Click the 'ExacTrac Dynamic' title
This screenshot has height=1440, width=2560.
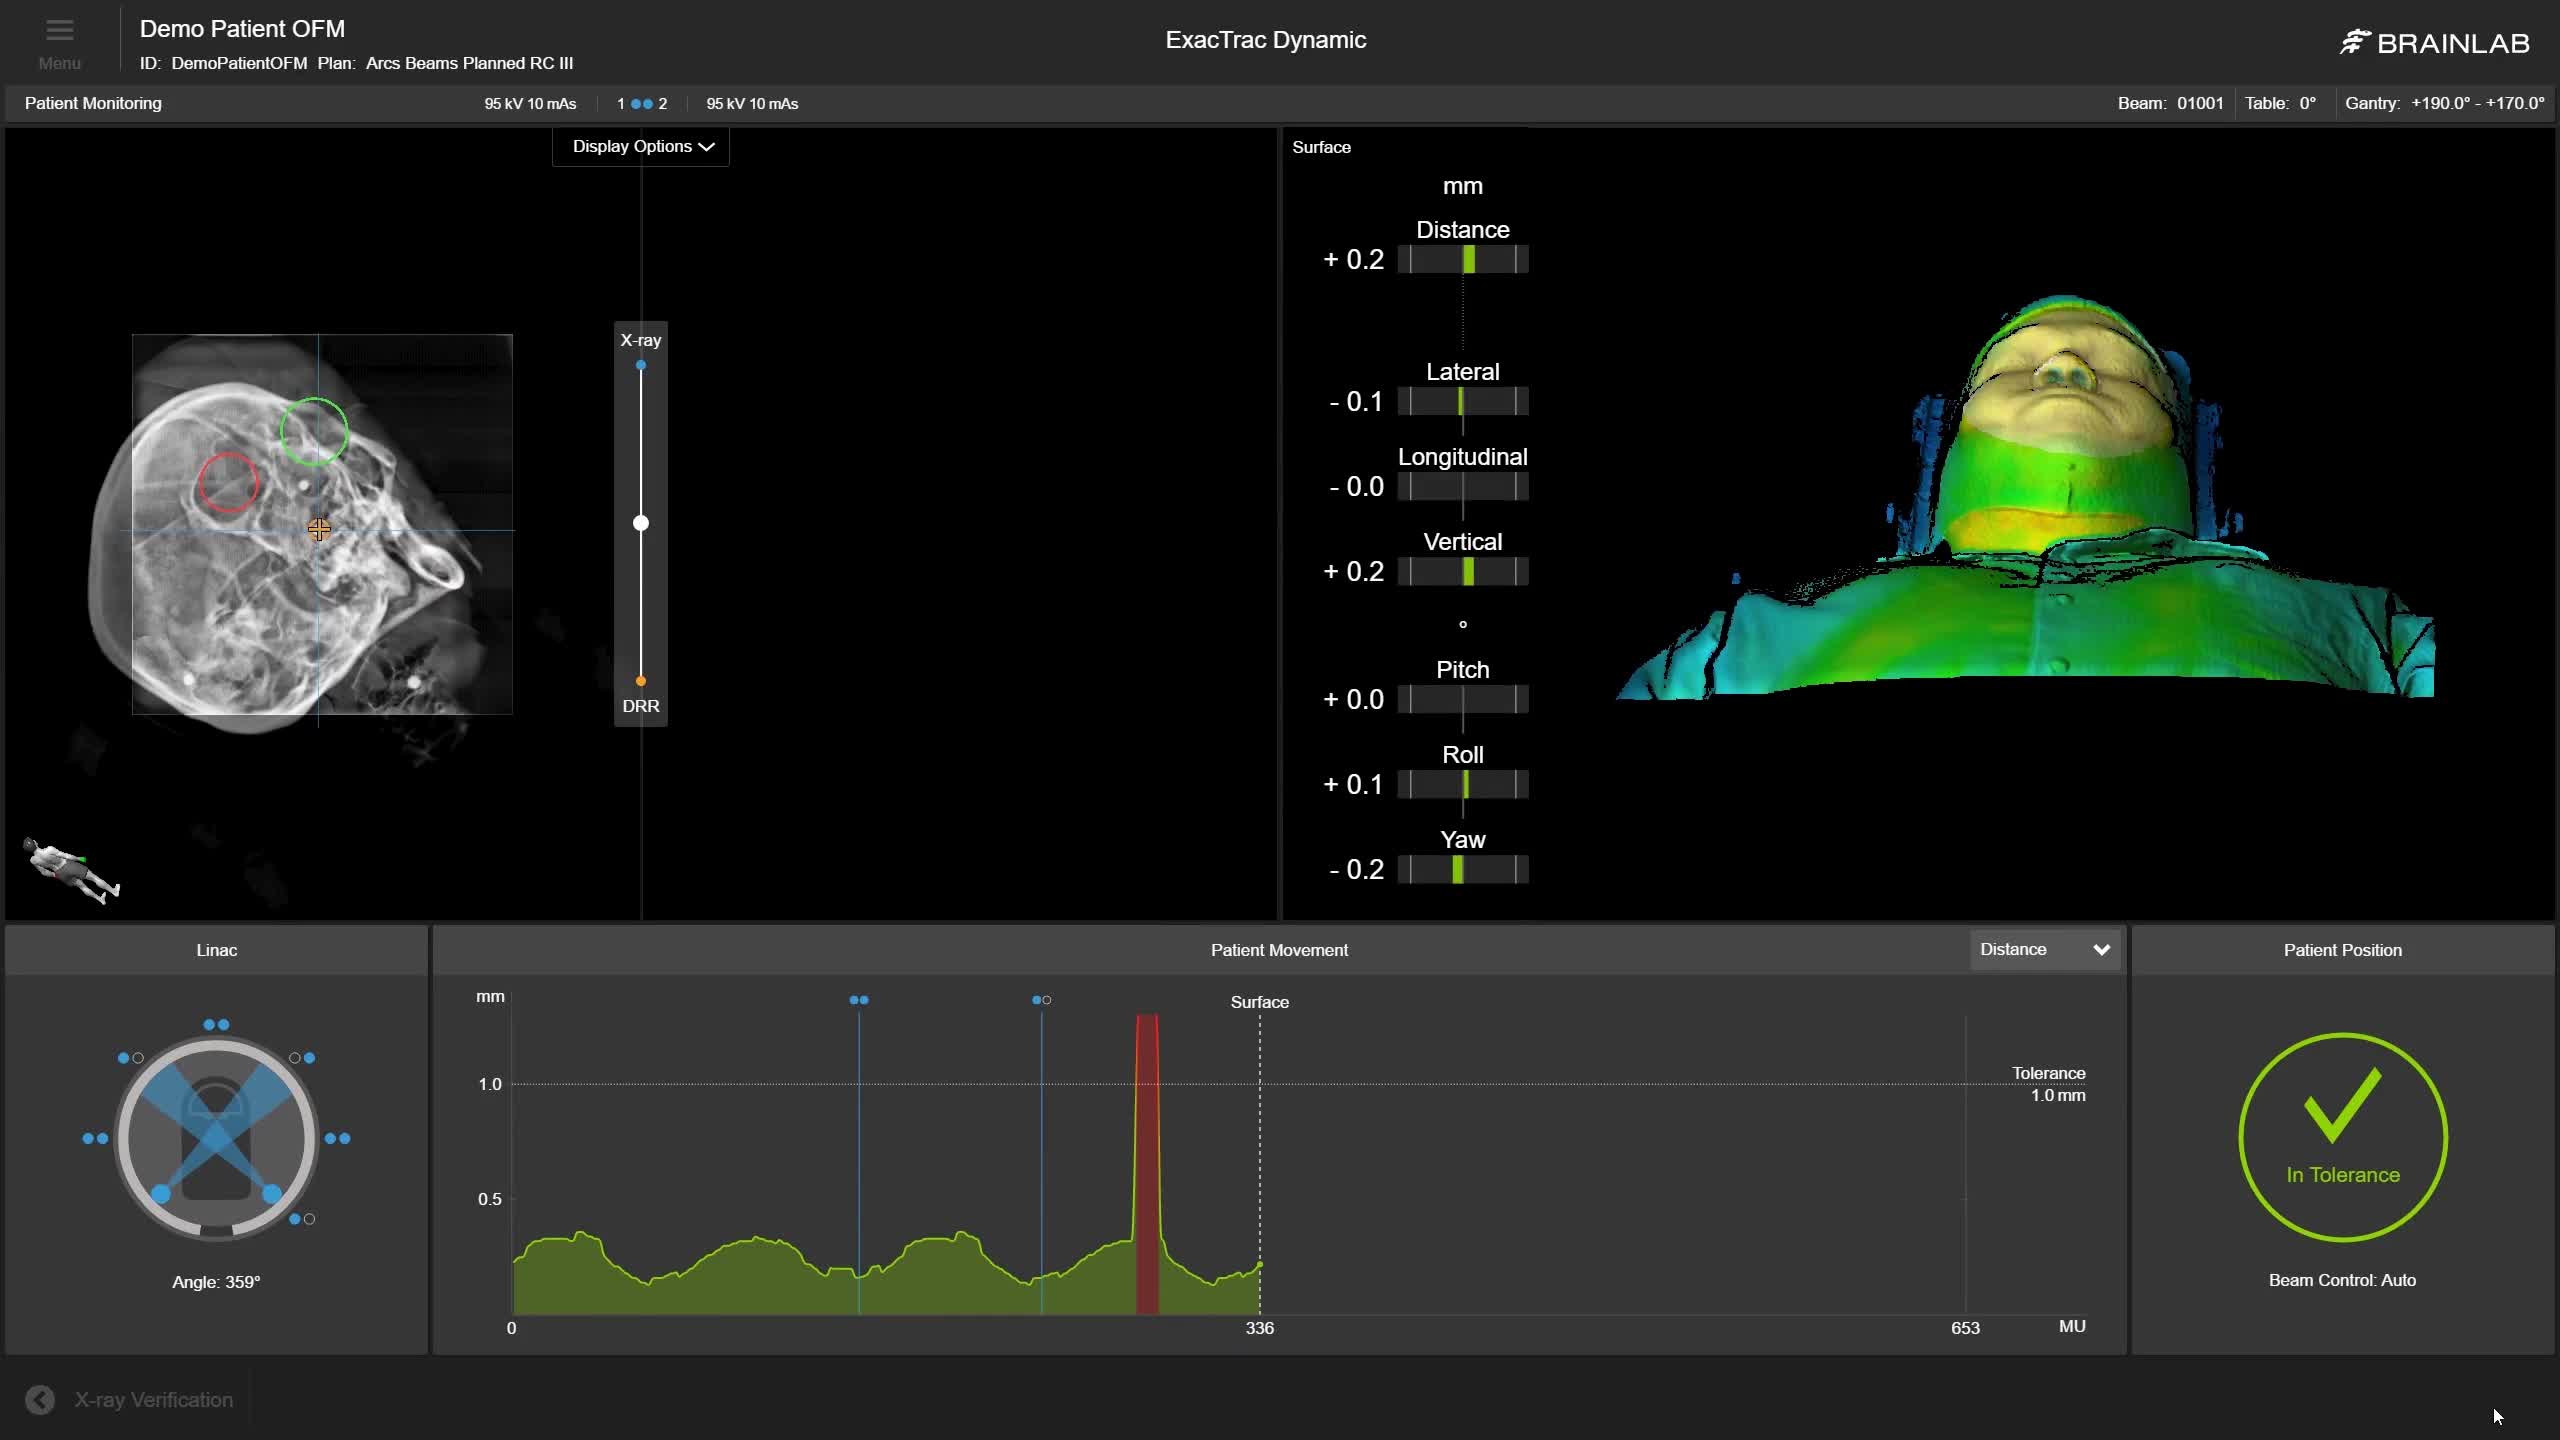tap(1265, 40)
